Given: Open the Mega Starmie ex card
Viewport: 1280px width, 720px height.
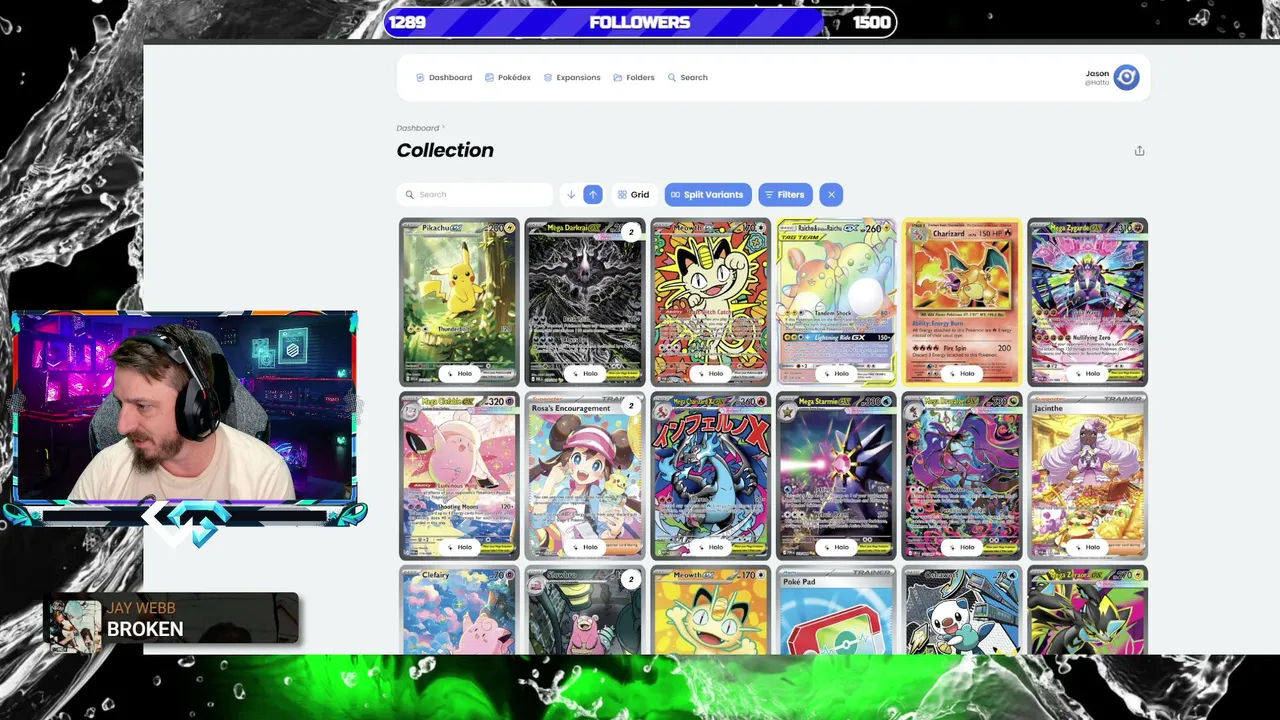Looking at the screenshot, I should (x=836, y=476).
